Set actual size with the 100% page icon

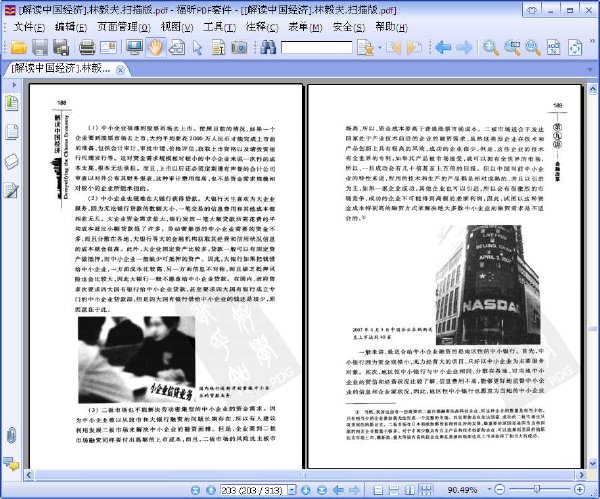click(554, 47)
